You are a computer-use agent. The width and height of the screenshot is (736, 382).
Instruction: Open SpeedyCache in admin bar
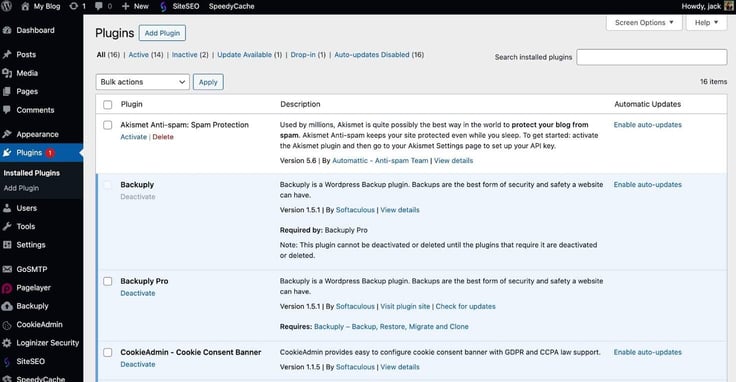point(231,6)
